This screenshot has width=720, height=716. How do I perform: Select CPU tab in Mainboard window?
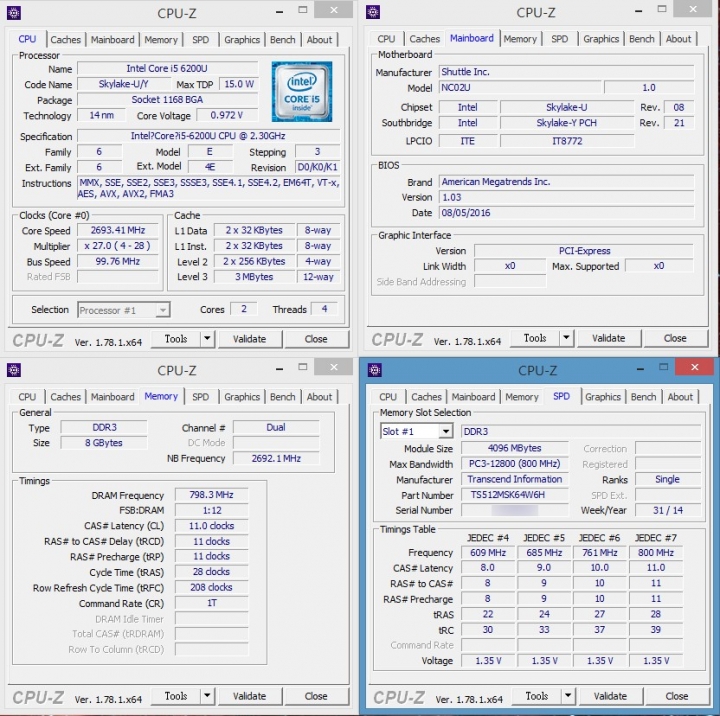[386, 39]
